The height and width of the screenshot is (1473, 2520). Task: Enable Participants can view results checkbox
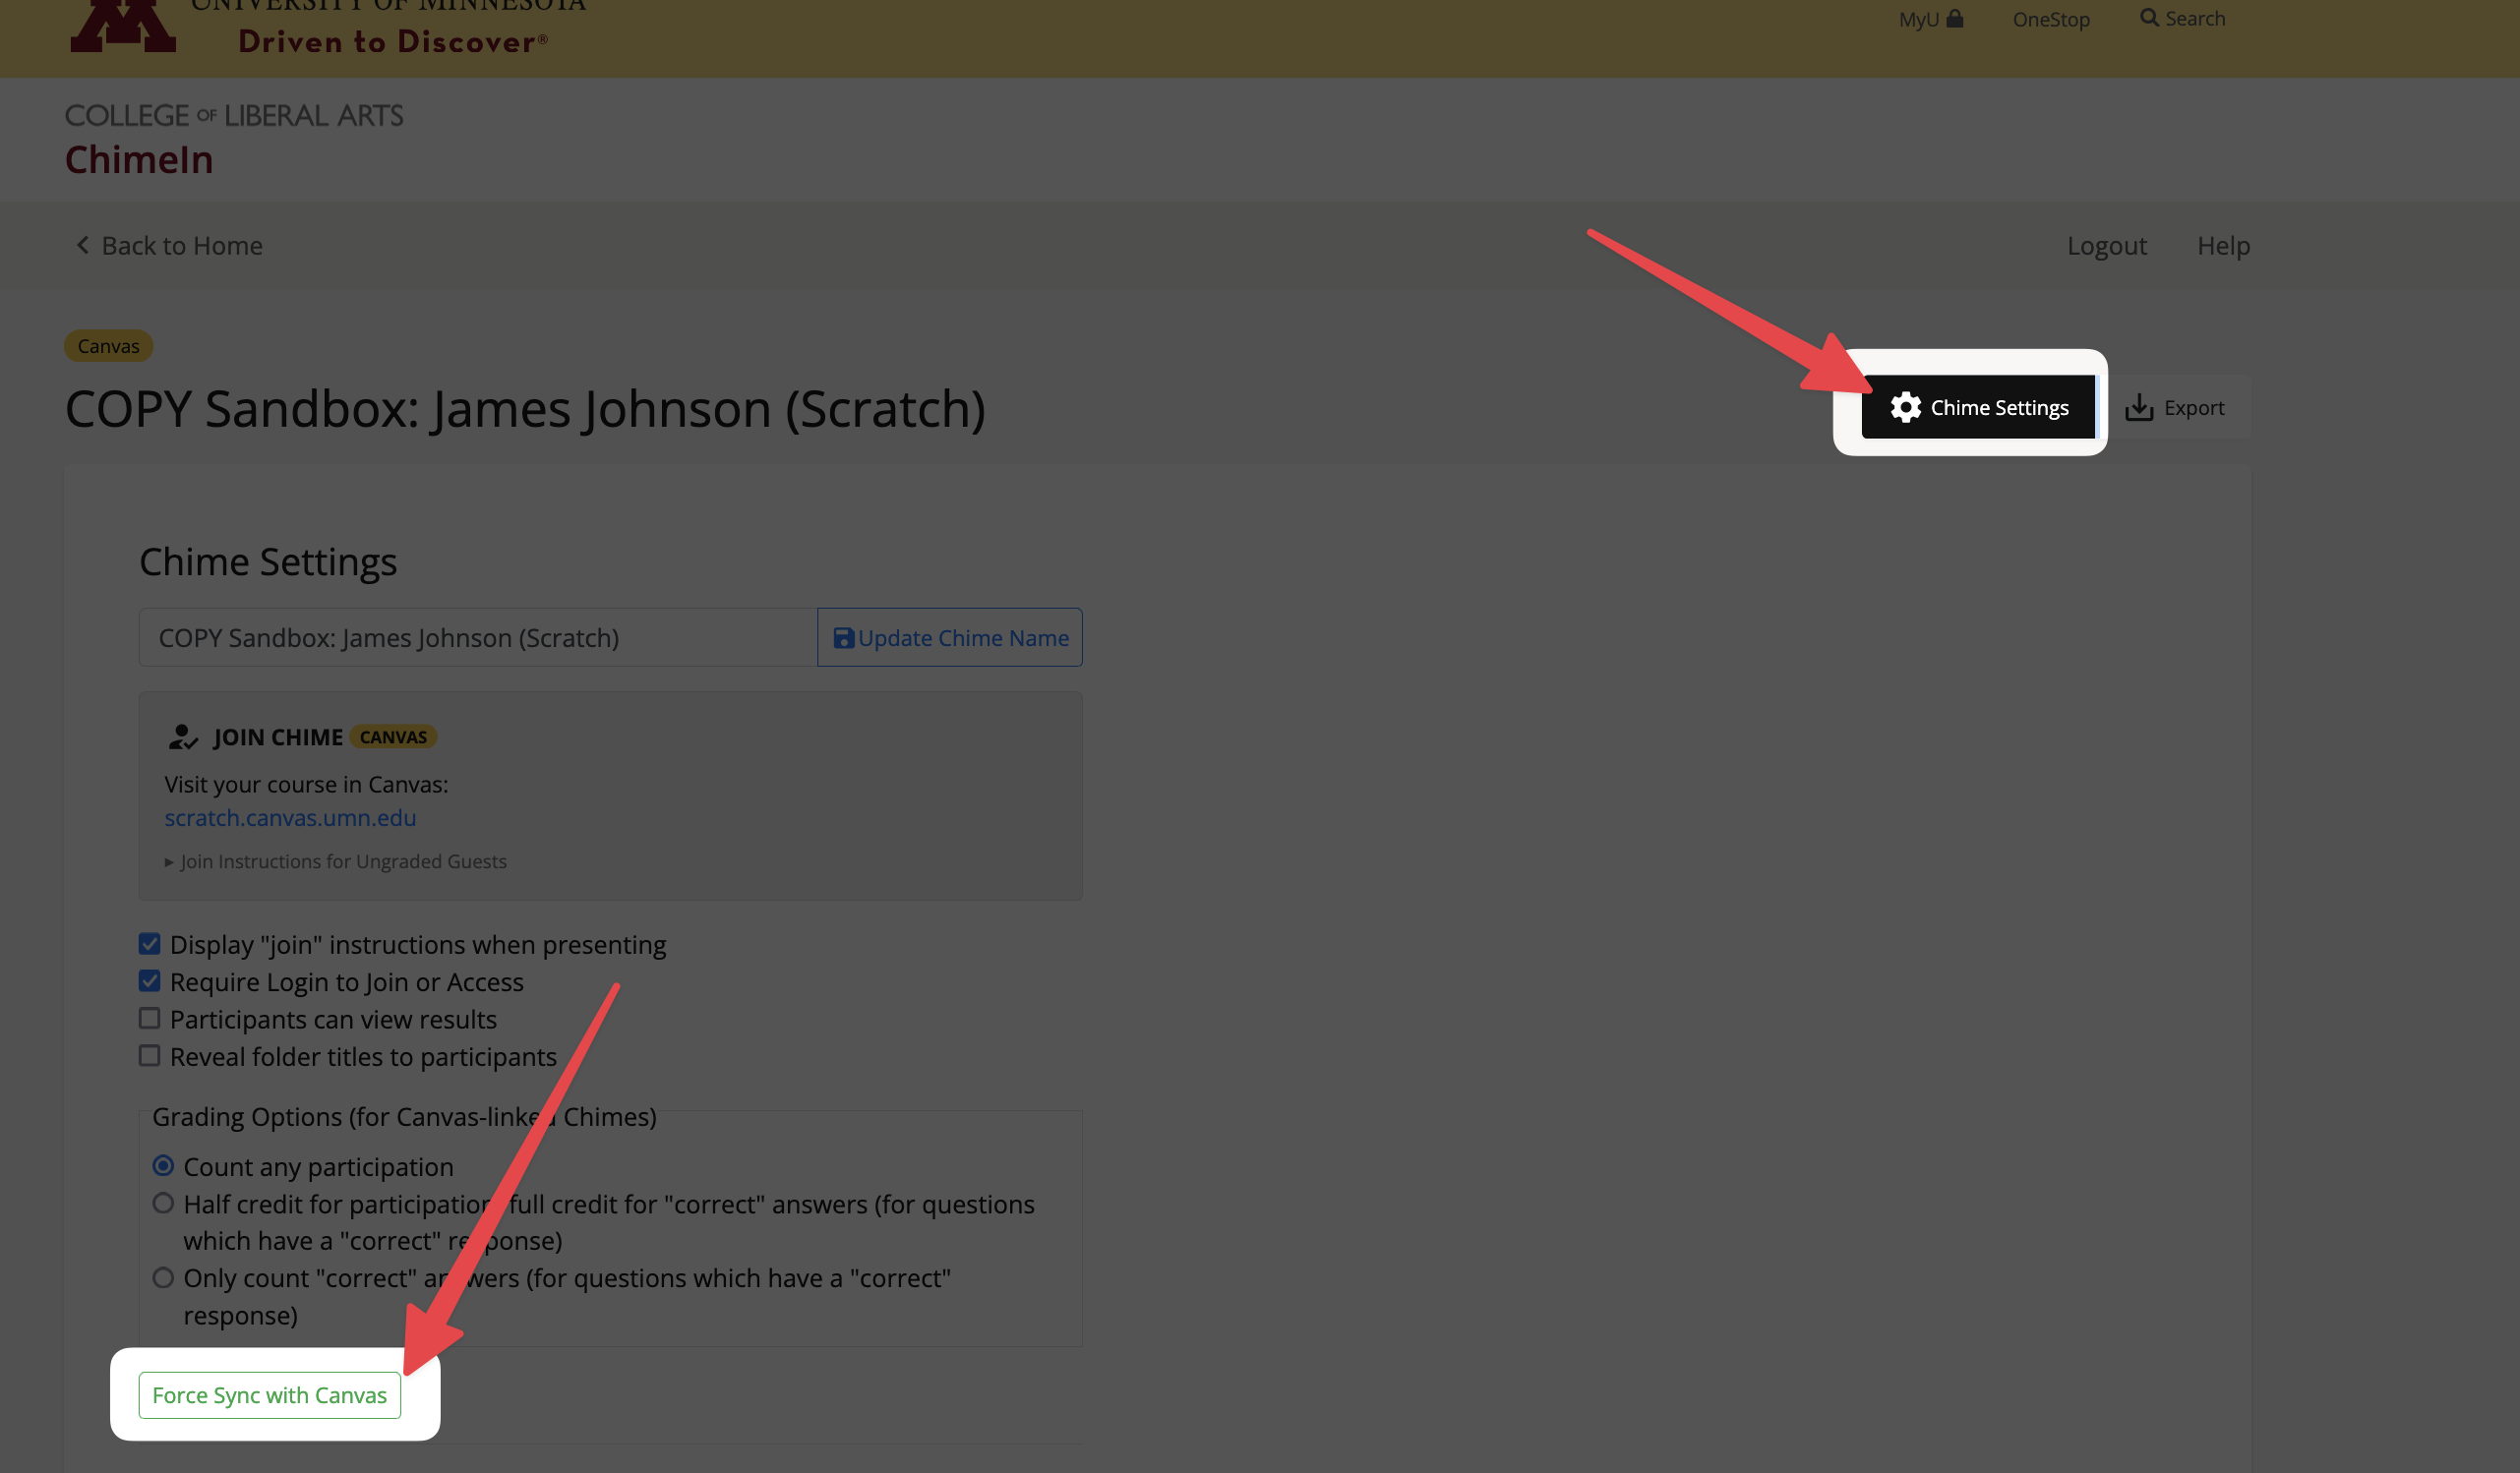pyautogui.click(x=150, y=1019)
